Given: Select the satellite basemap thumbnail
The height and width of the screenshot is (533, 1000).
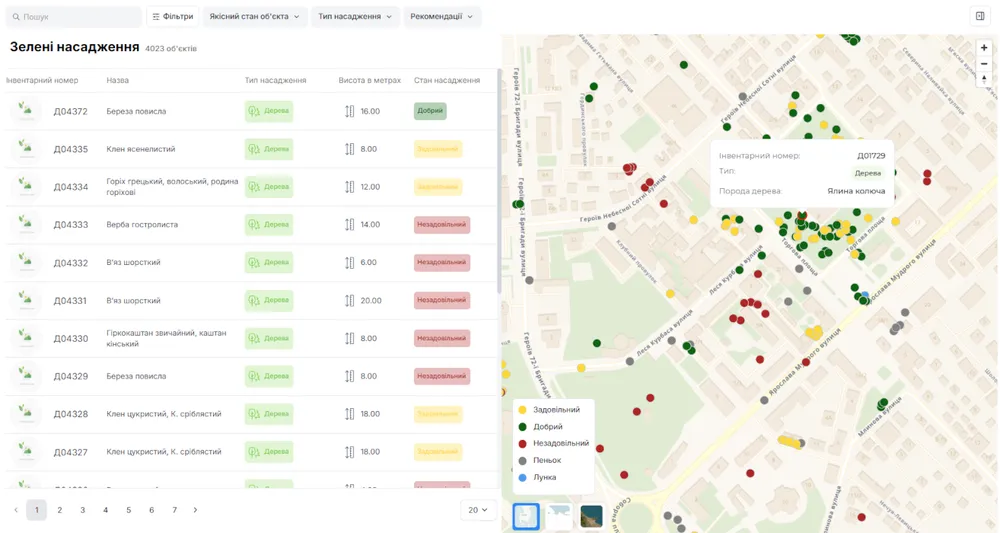Looking at the screenshot, I should (591, 516).
